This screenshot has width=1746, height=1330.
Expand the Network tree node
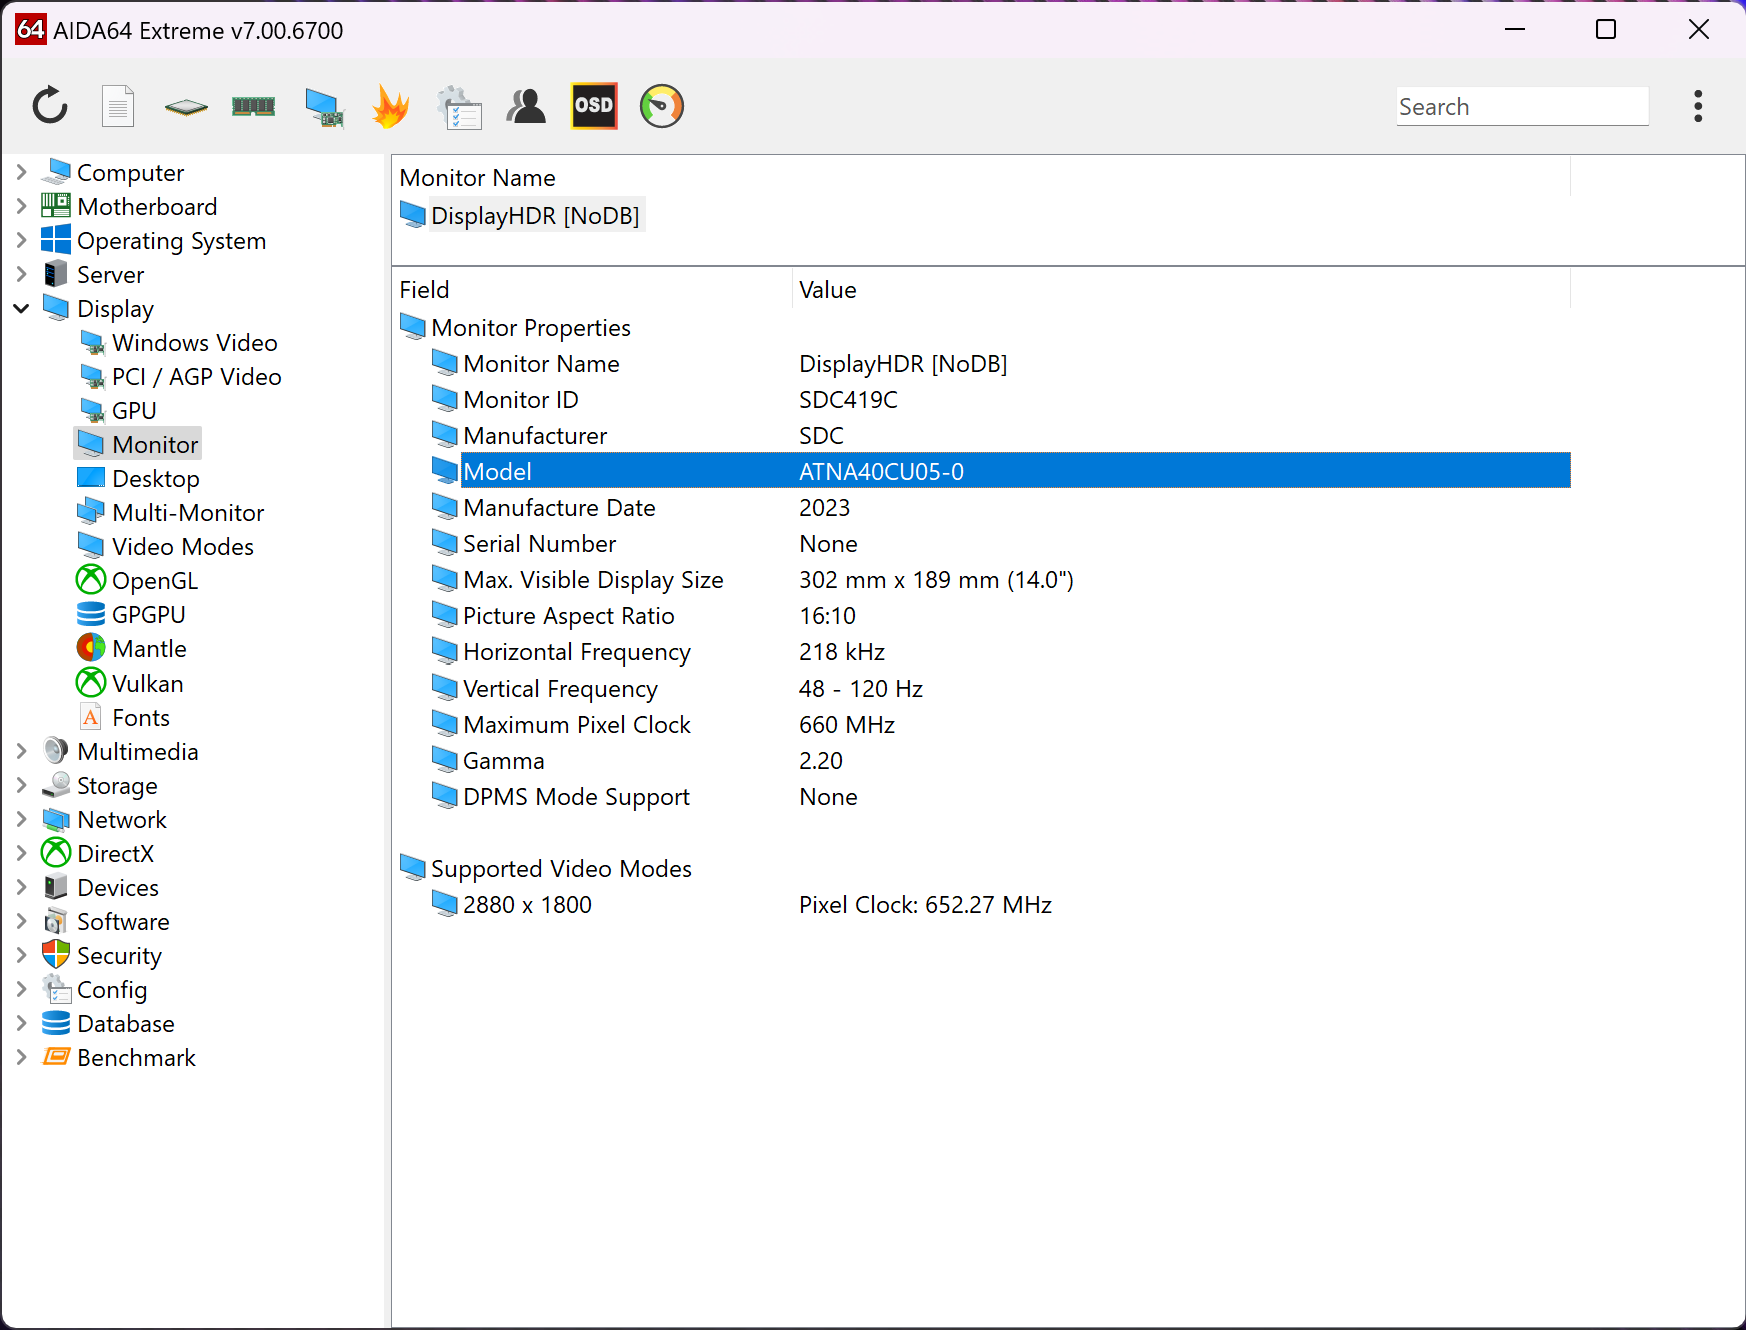(21, 819)
